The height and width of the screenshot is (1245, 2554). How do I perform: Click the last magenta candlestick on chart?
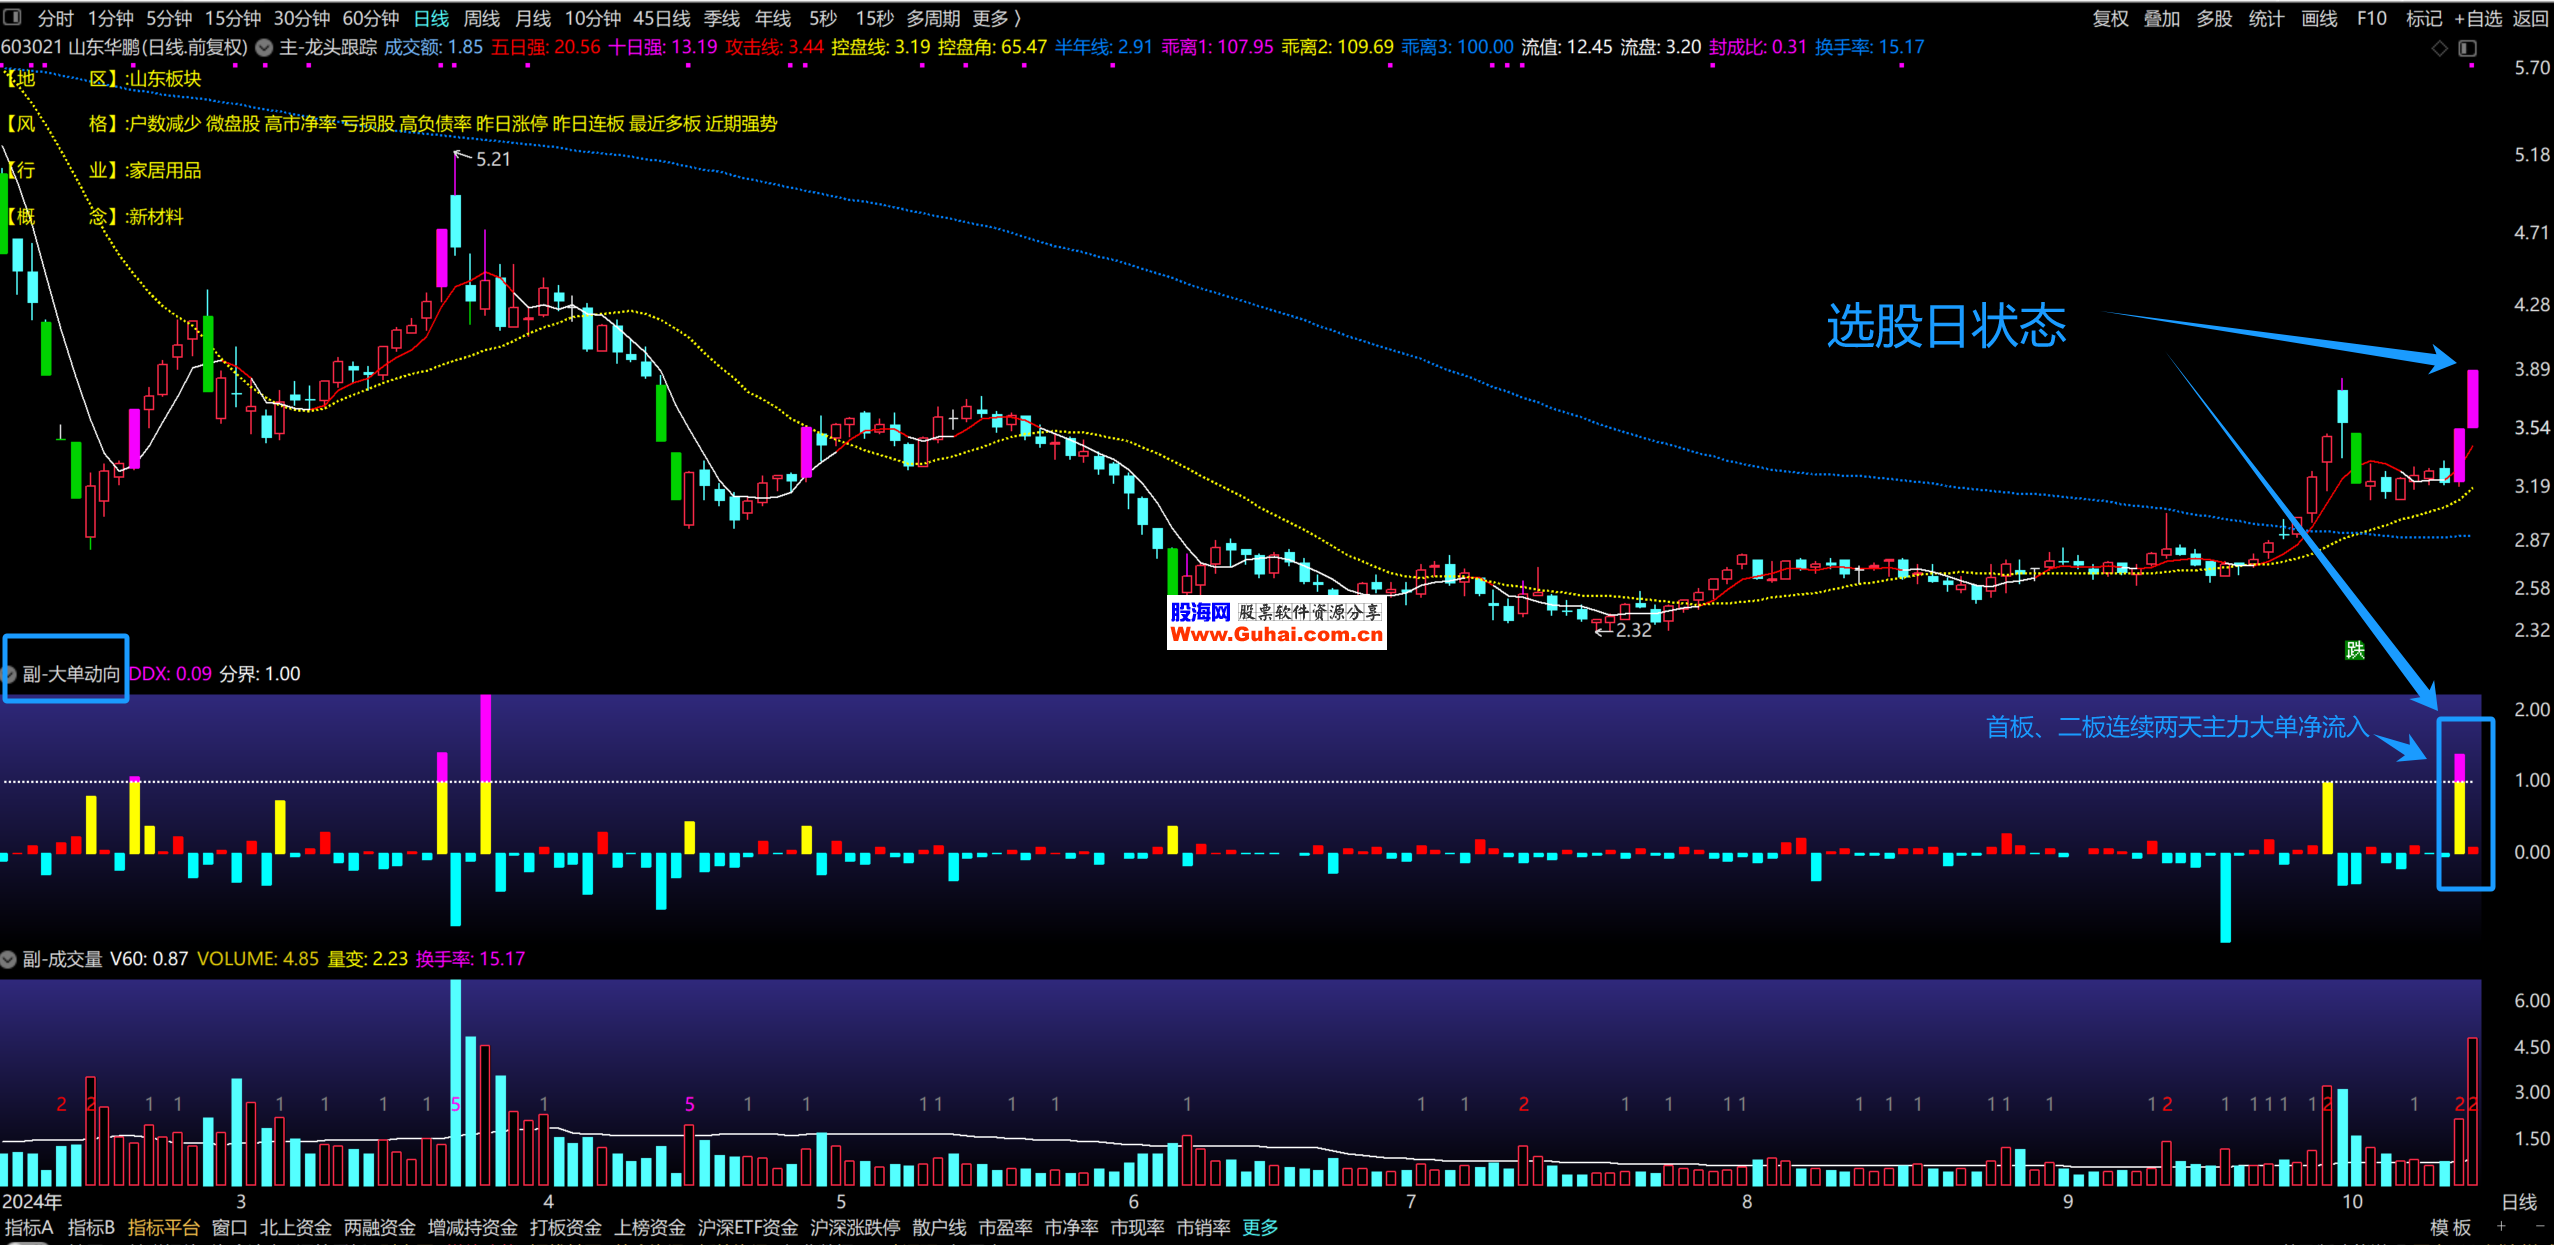[x=2472, y=398]
